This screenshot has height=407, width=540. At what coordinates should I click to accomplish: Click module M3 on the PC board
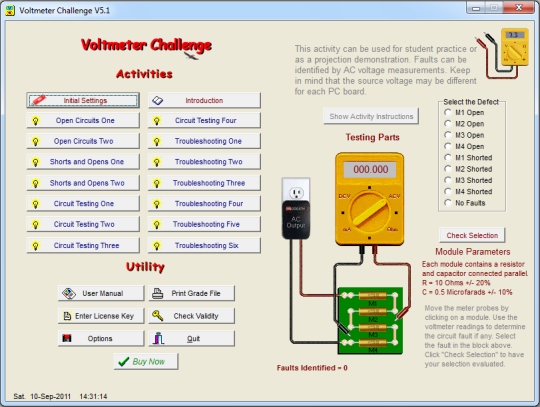(373, 327)
